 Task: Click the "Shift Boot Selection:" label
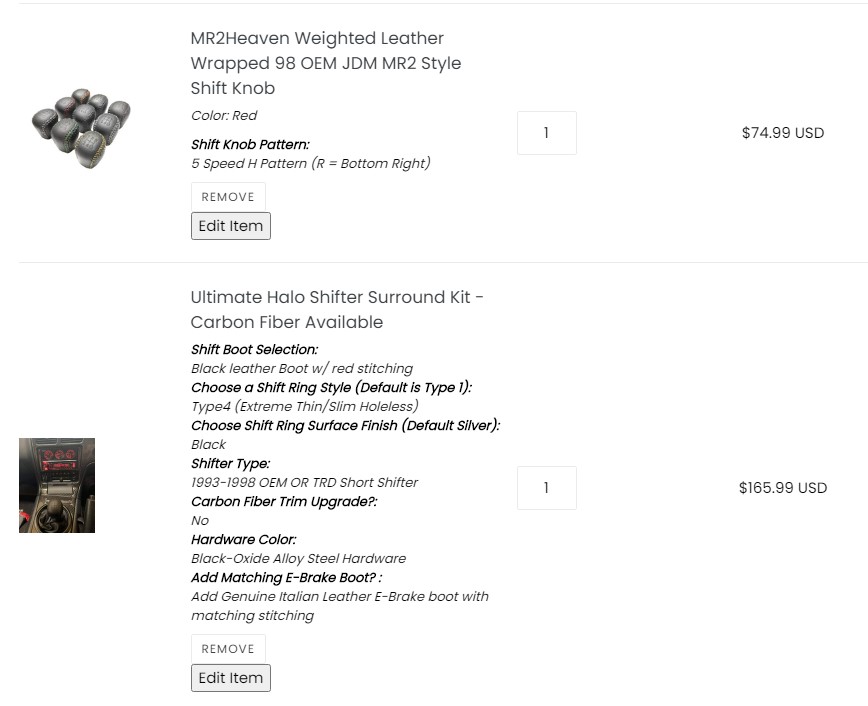click(x=254, y=350)
